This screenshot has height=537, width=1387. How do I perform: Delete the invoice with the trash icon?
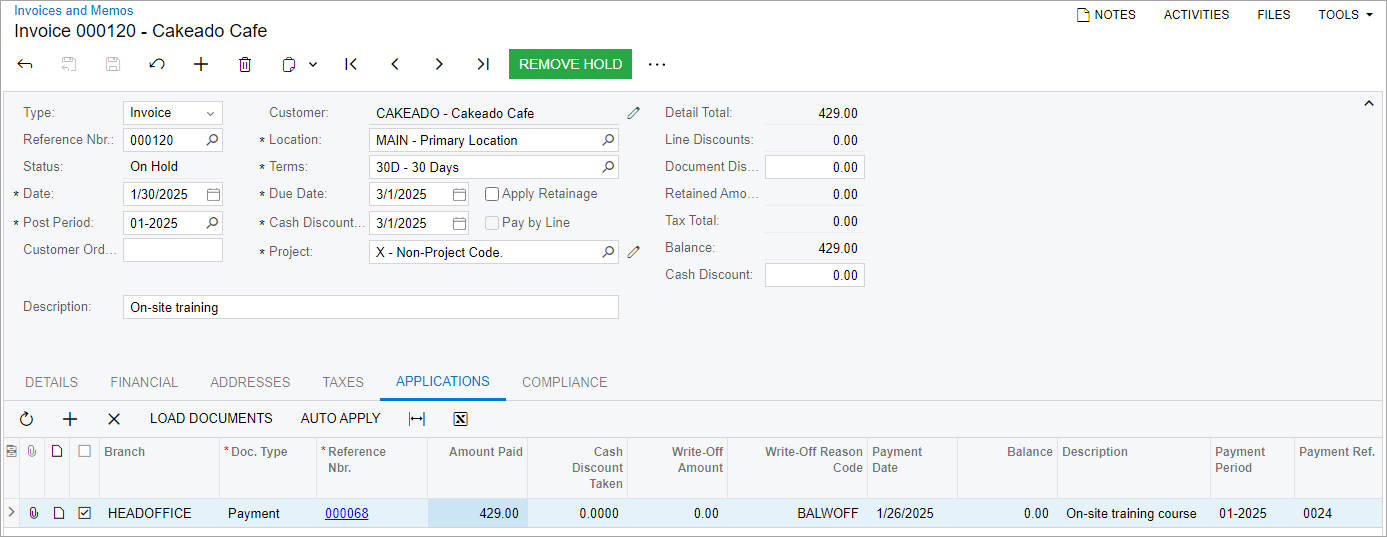(245, 64)
